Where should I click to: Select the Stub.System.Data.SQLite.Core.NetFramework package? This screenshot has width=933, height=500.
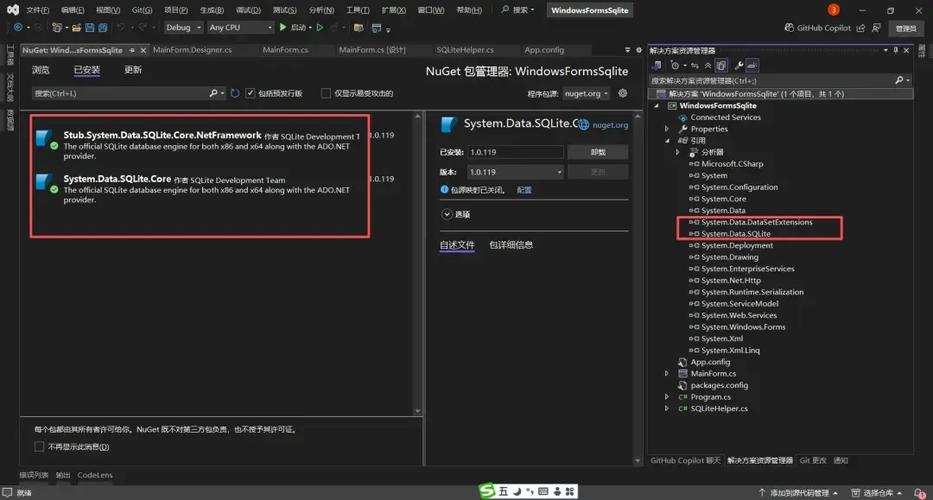pyautogui.click(x=199, y=145)
